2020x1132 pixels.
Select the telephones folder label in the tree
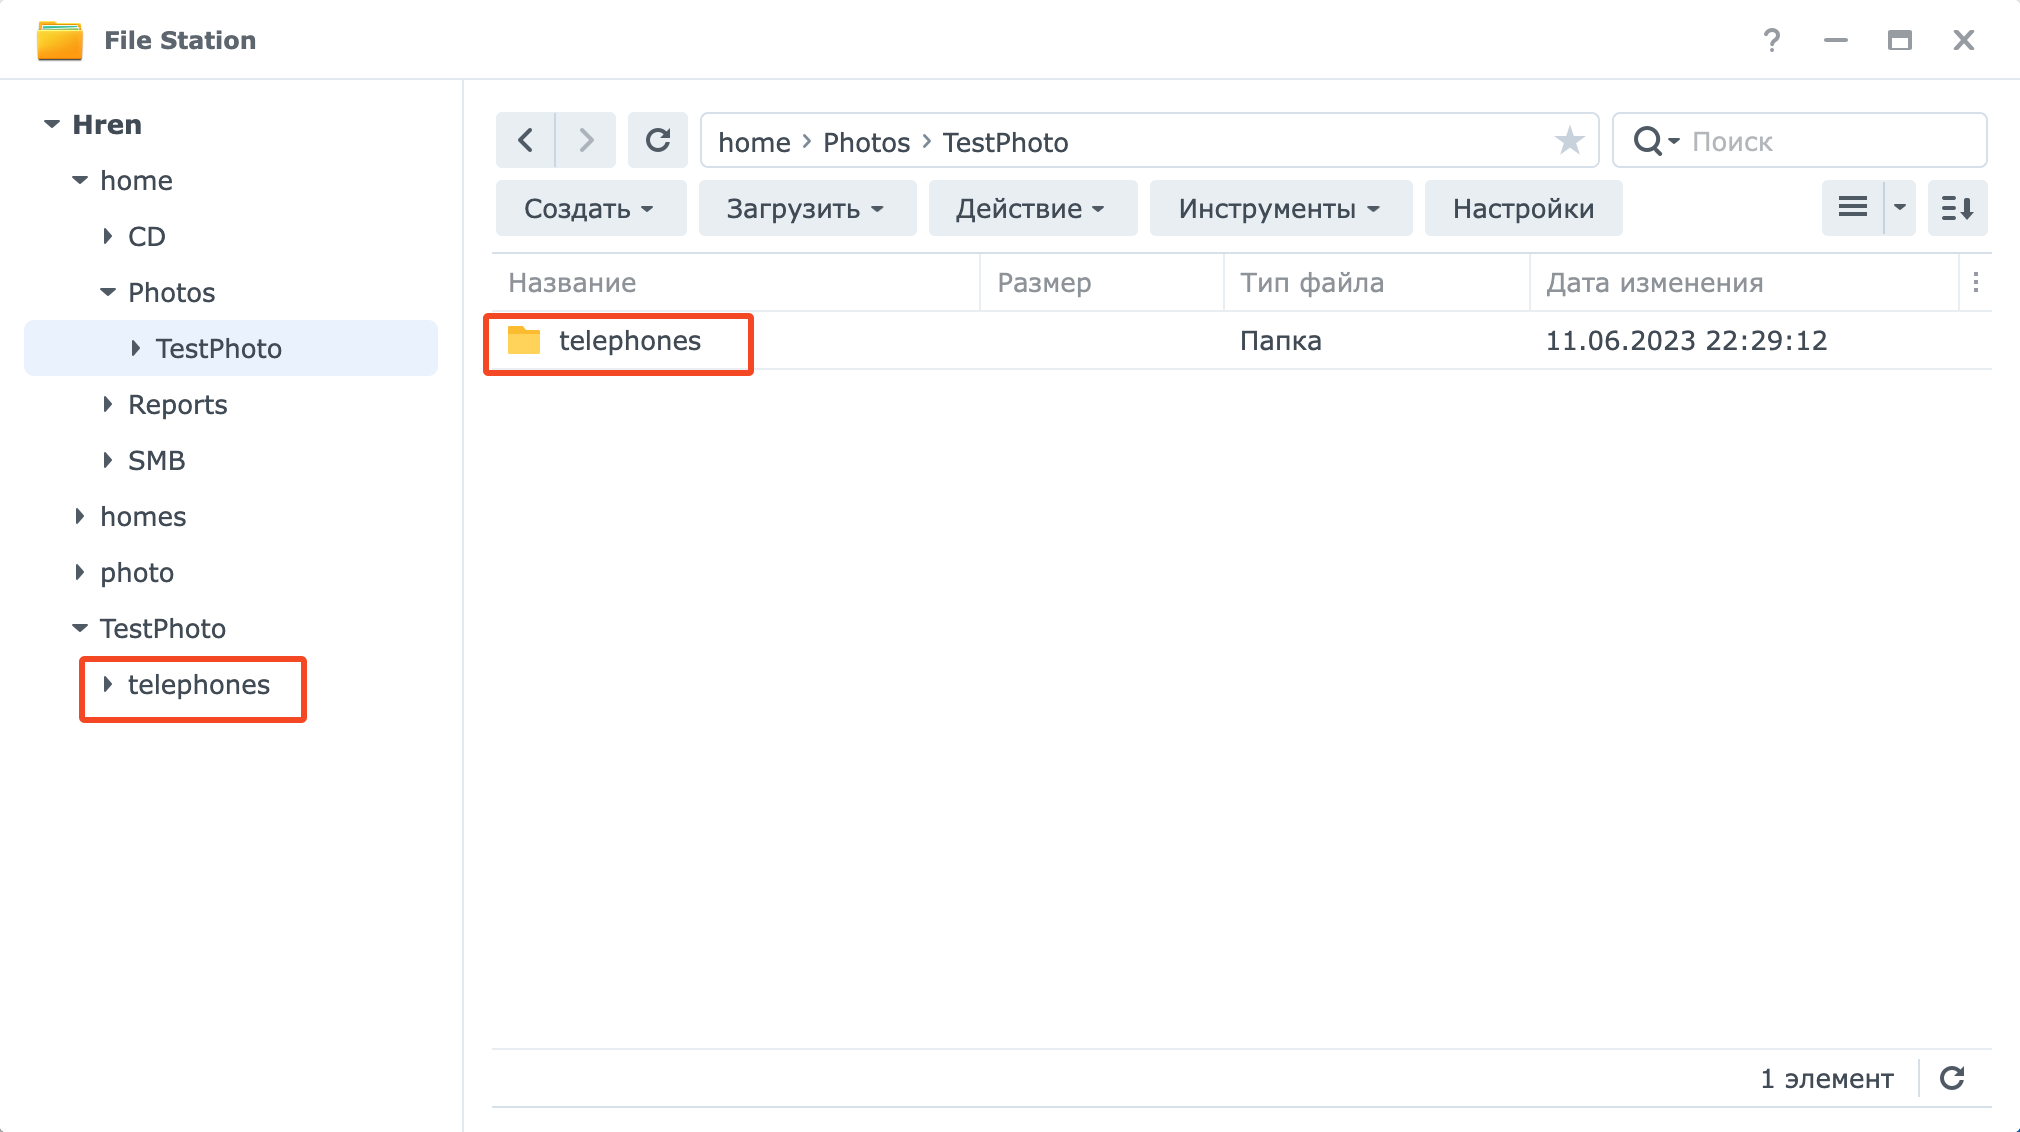199,684
